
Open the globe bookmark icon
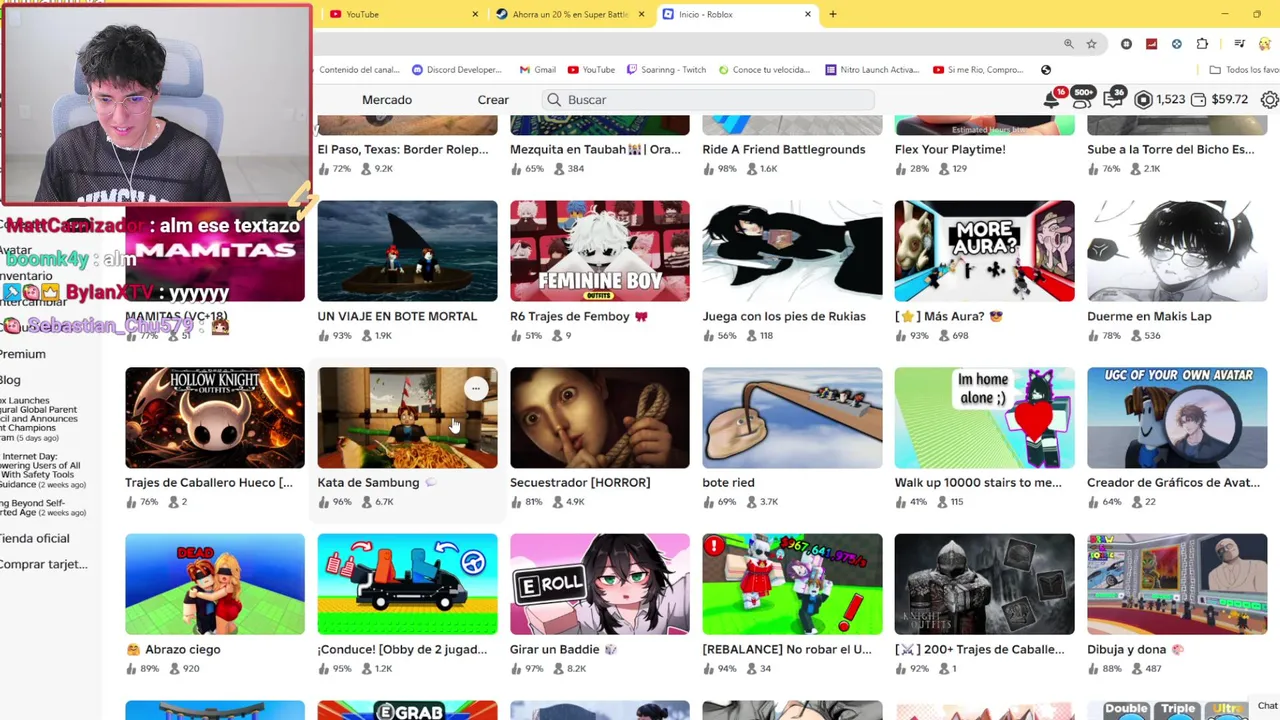coord(1046,70)
